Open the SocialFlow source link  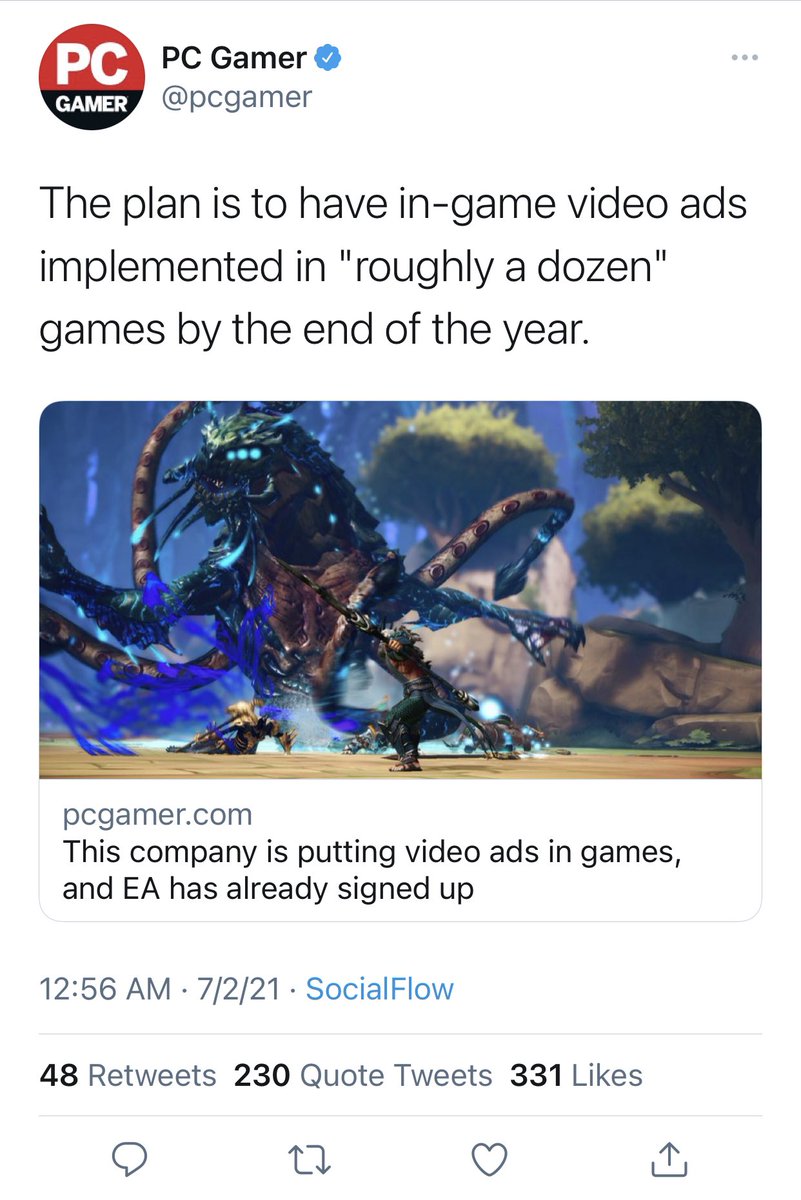coord(379,989)
